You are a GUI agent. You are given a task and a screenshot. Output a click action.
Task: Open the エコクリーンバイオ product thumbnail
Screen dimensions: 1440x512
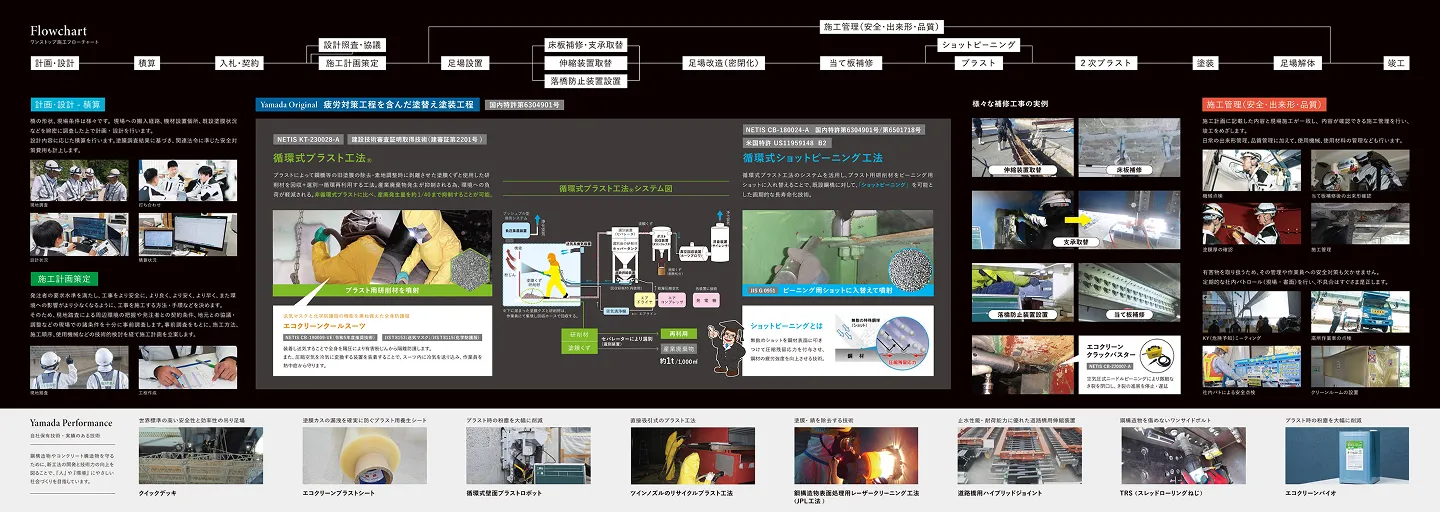coord(1347,456)
